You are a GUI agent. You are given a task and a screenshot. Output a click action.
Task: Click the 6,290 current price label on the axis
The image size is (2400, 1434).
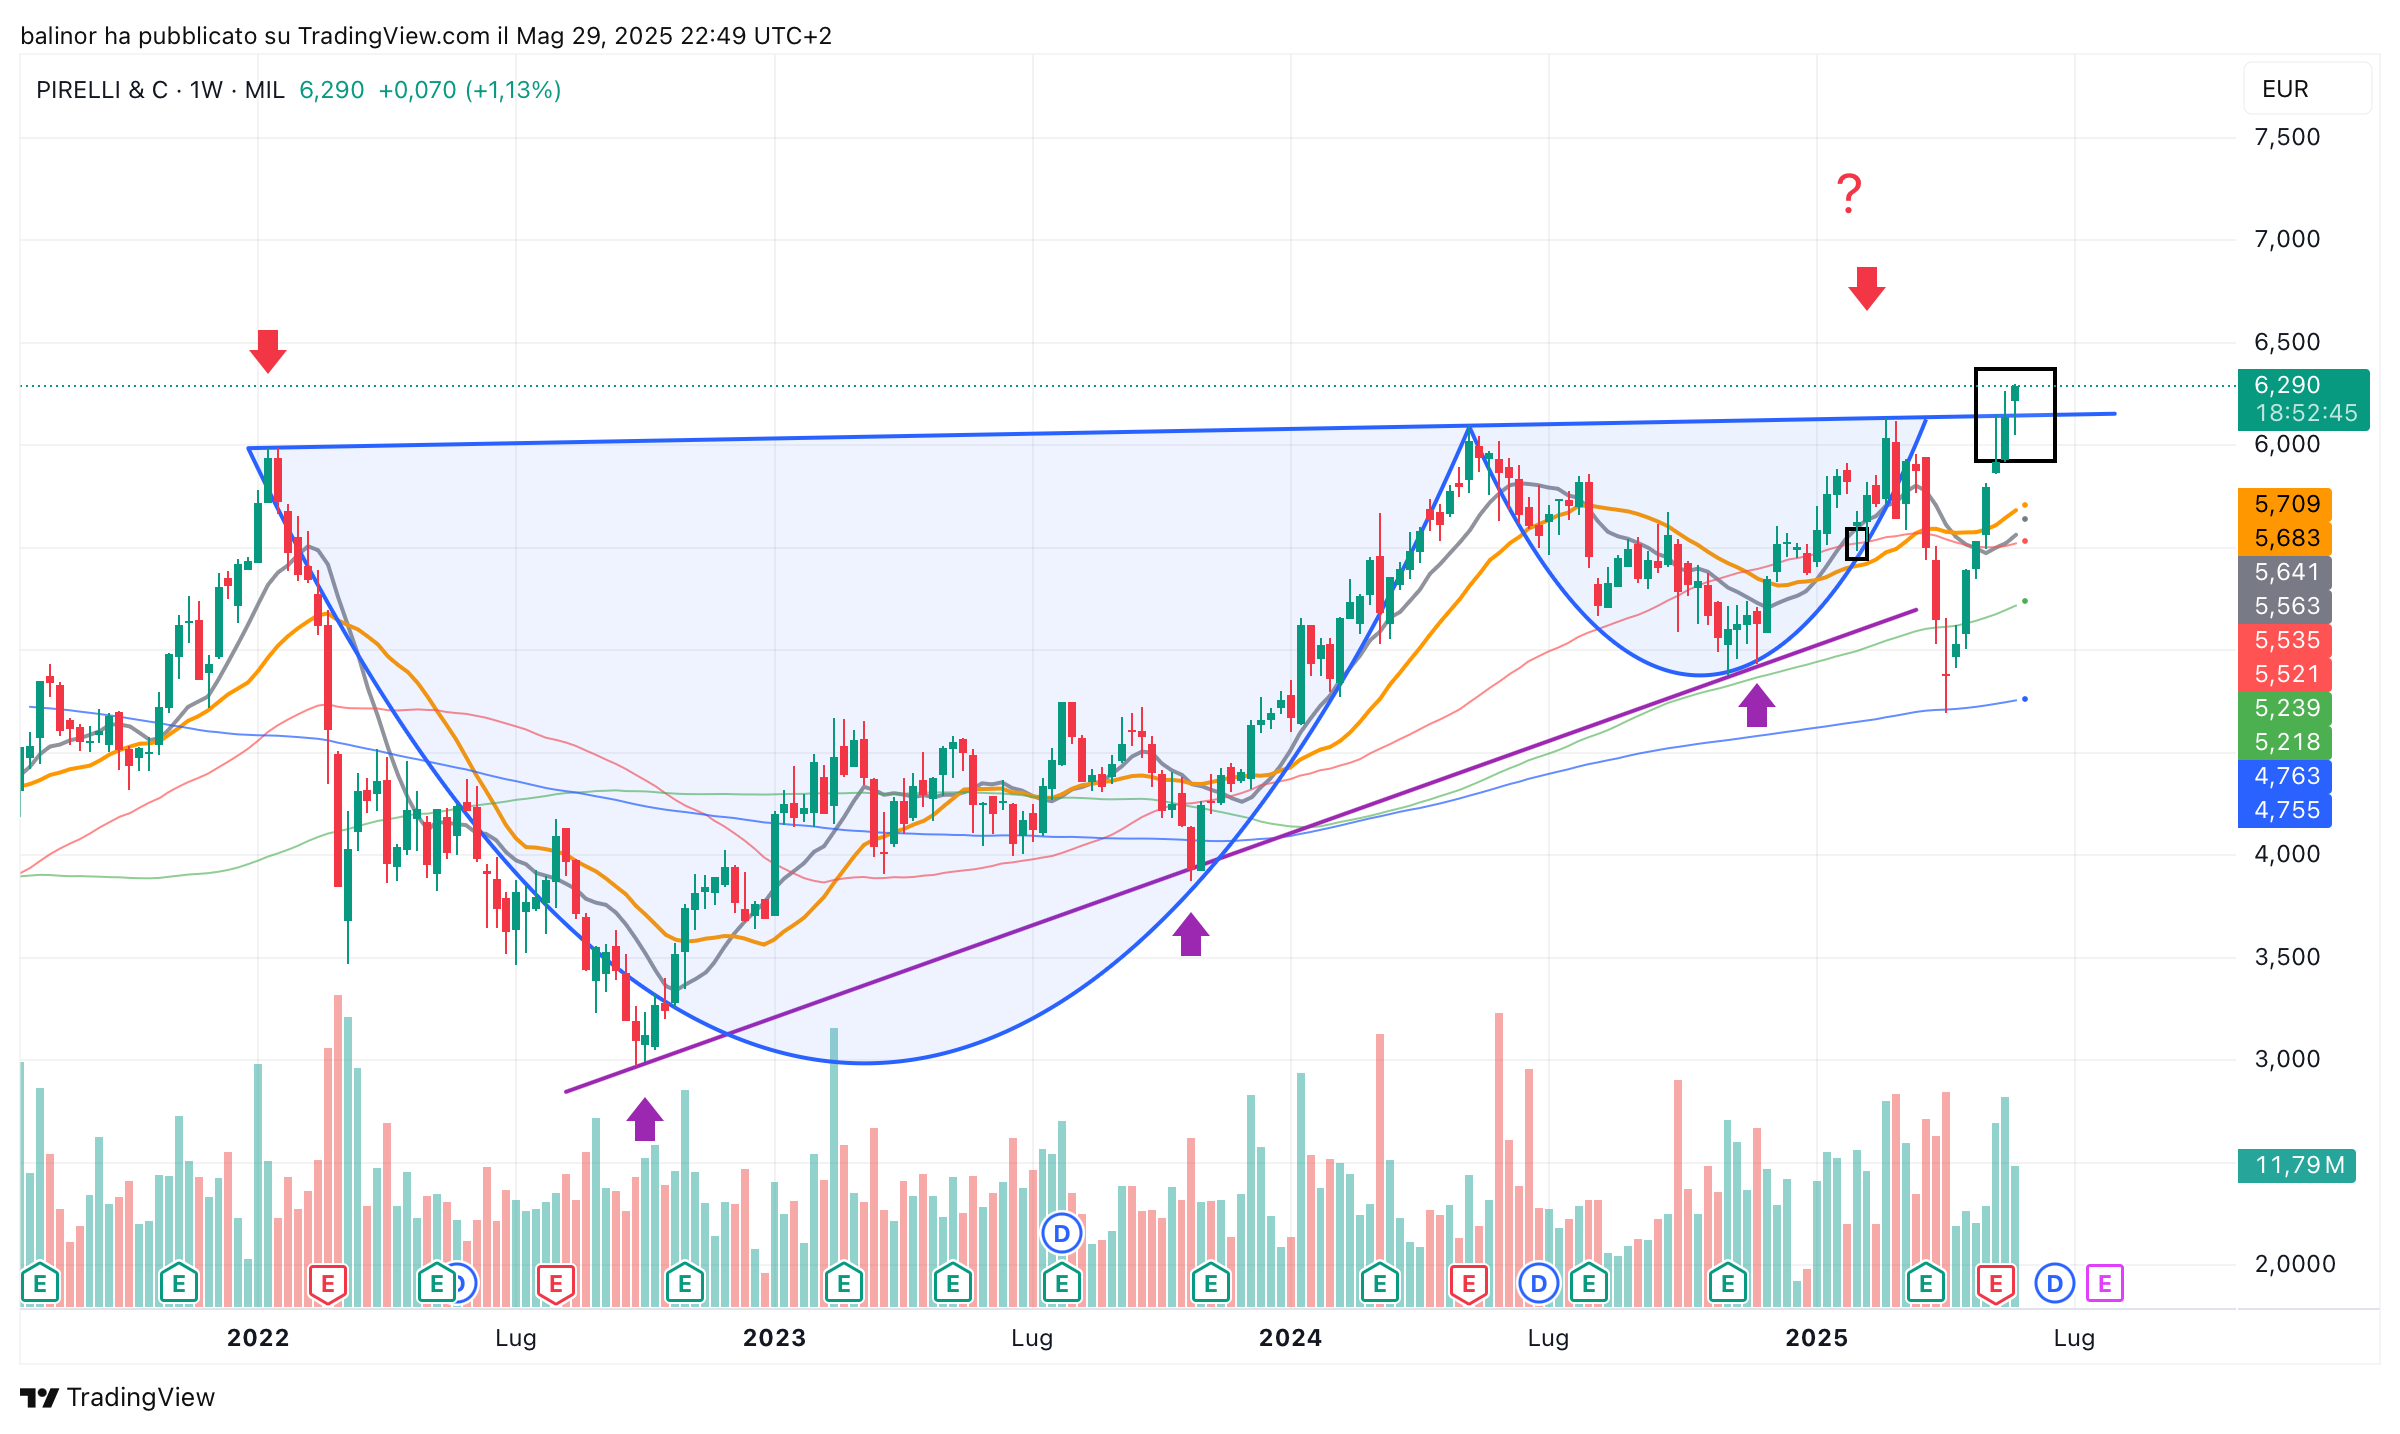(x=2303, y=385)
